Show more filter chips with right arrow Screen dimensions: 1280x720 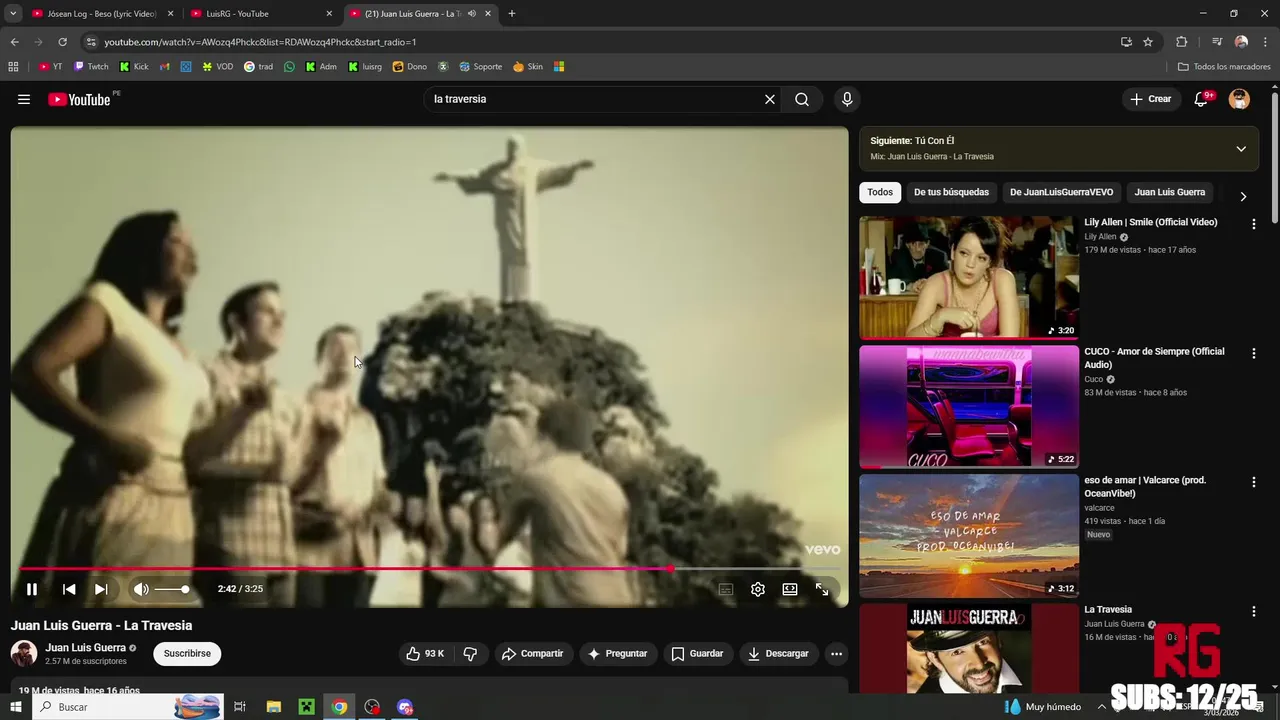coord(1243,196)
